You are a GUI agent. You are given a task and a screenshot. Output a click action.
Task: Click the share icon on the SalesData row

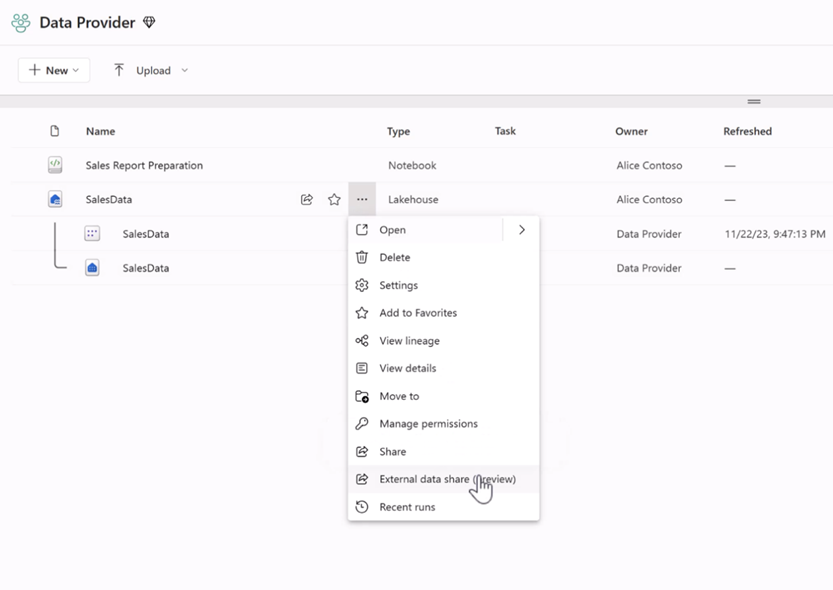point(307,200)
